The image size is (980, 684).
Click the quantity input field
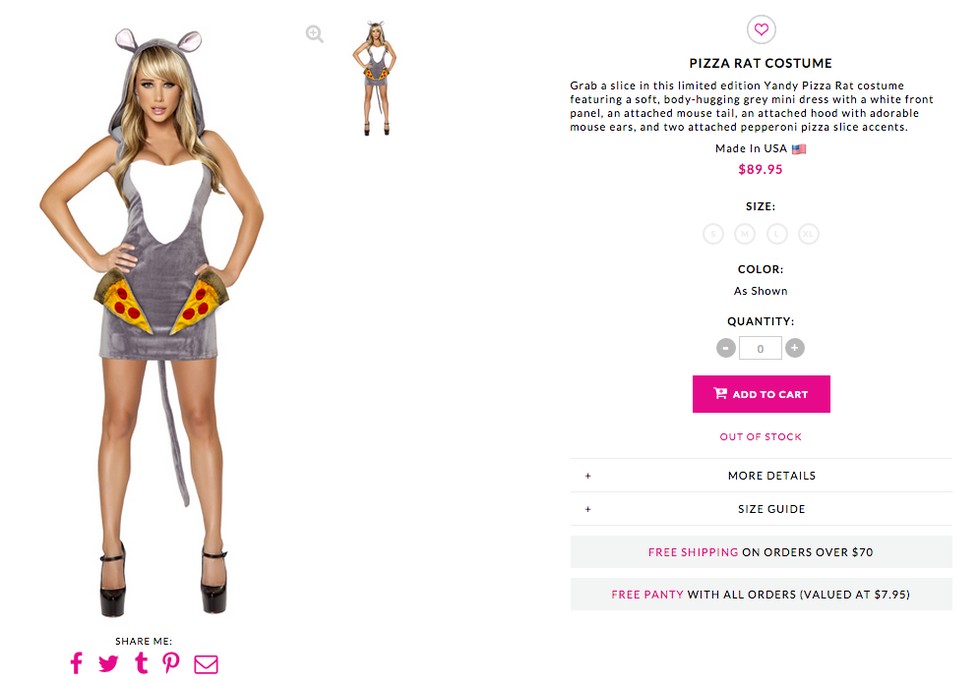coord(760,348)
